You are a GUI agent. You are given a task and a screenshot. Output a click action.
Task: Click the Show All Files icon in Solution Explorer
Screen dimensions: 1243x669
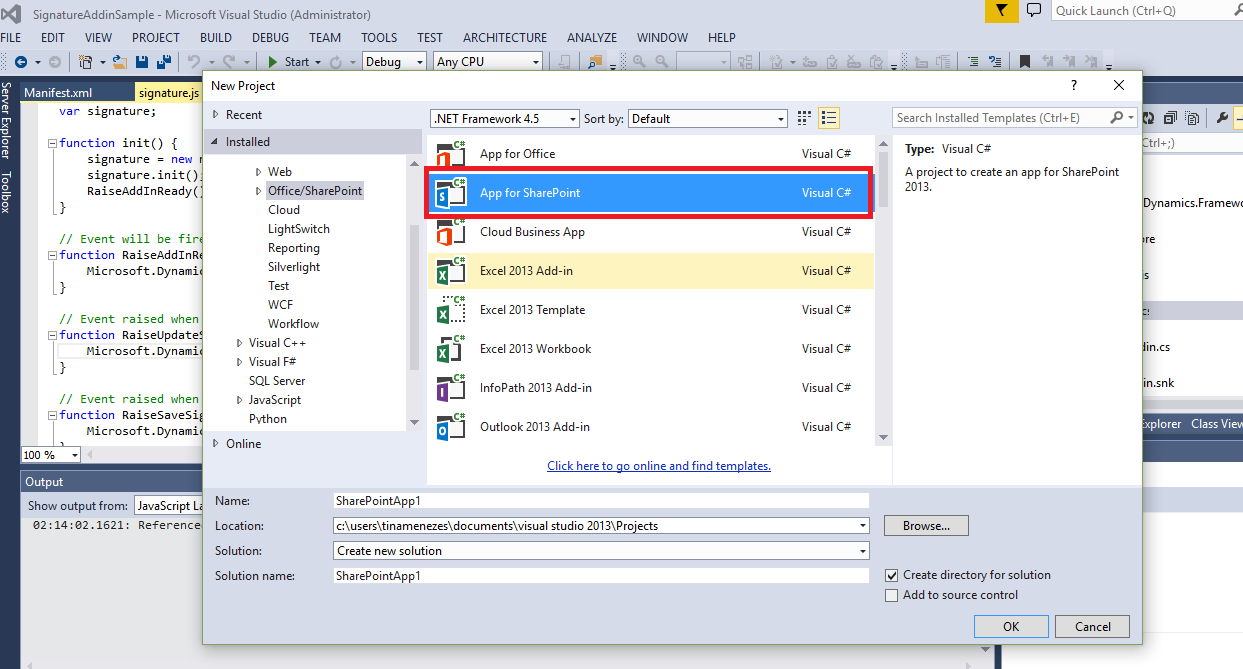(x=1193, y=118)
